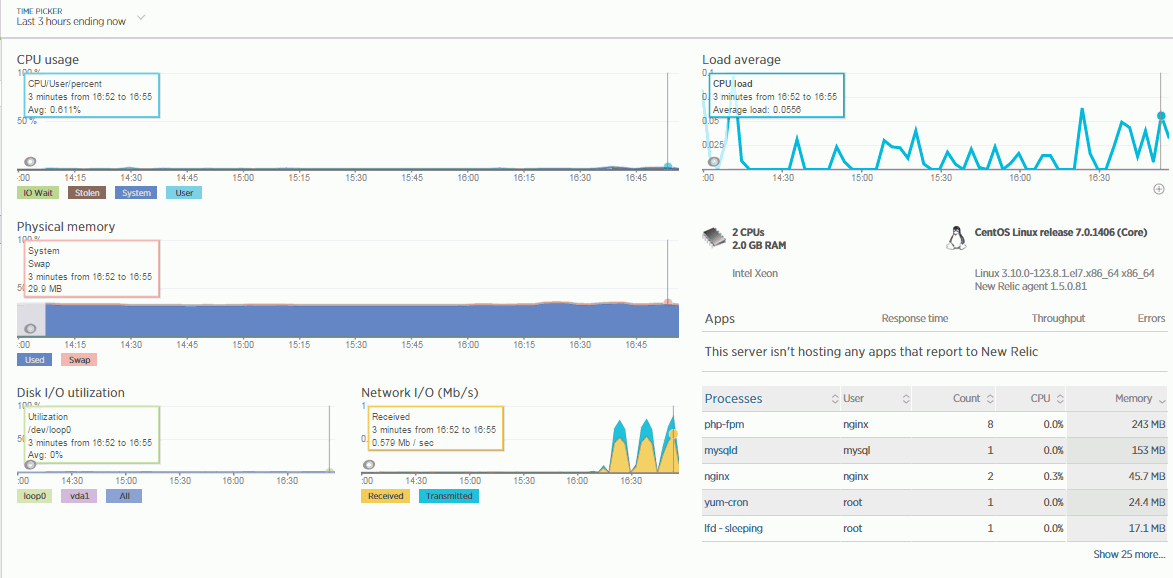This screenshot has height=578, width=1173.
Task: Click the 2.0 GB RAM text
Action: 759,245
